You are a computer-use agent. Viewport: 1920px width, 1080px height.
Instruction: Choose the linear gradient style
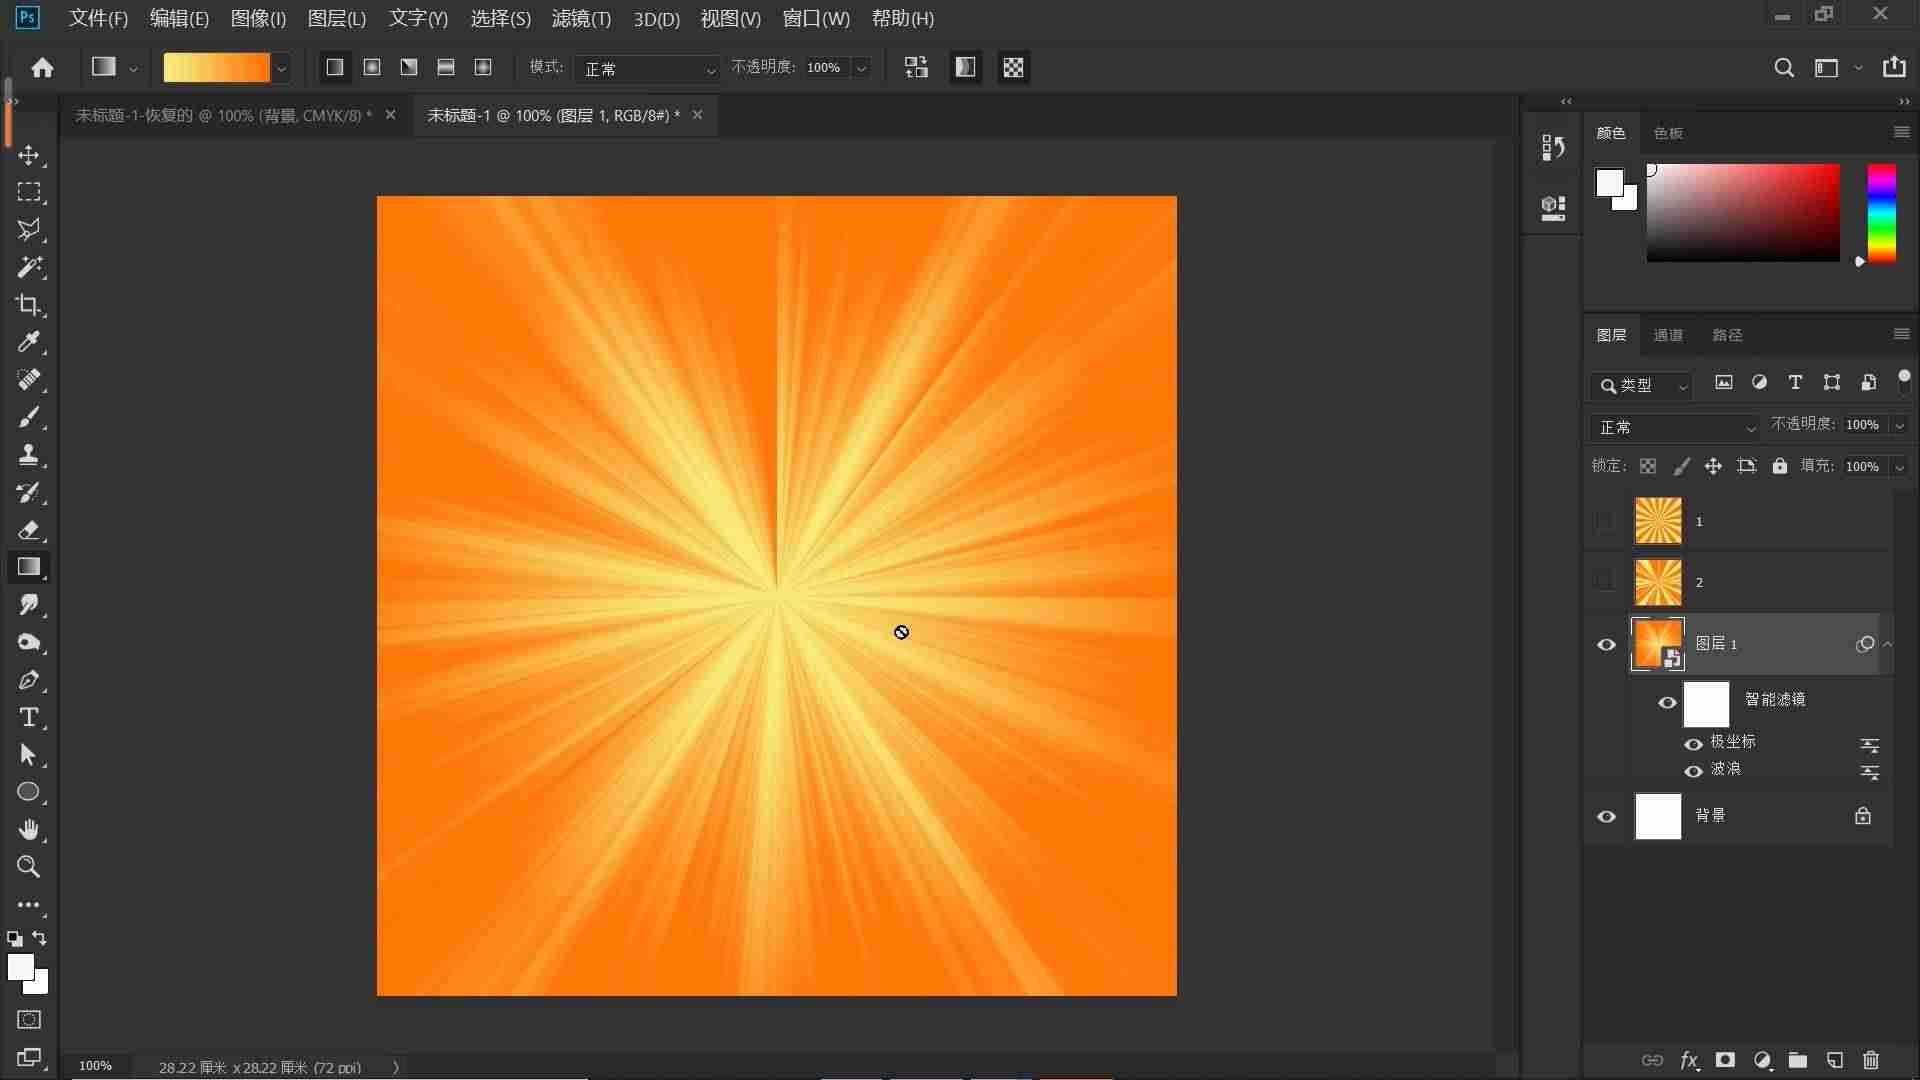[335, 67]
